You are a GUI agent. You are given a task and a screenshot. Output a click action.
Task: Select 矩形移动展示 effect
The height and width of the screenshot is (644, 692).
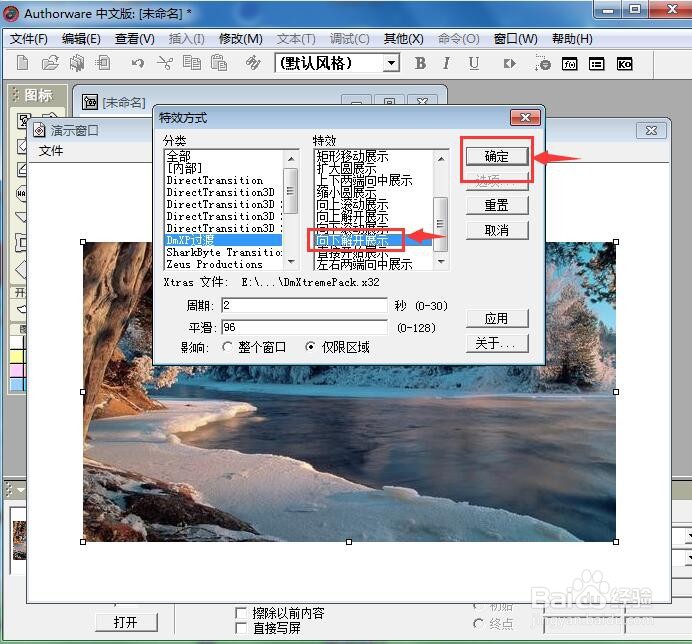pos(352,156)
